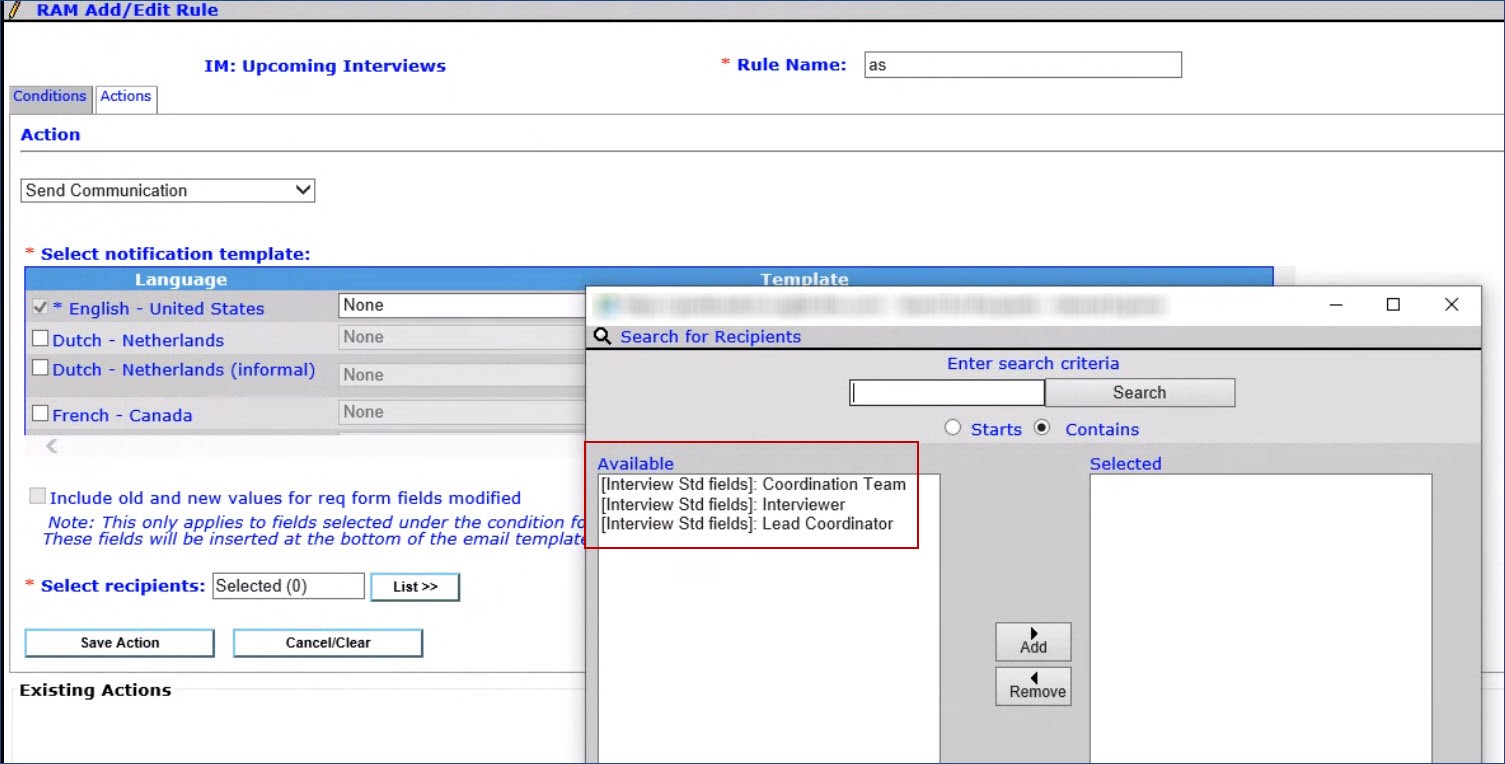Click the List >> button
This screenshot has height=764, width=1505.
coord(415,587)
